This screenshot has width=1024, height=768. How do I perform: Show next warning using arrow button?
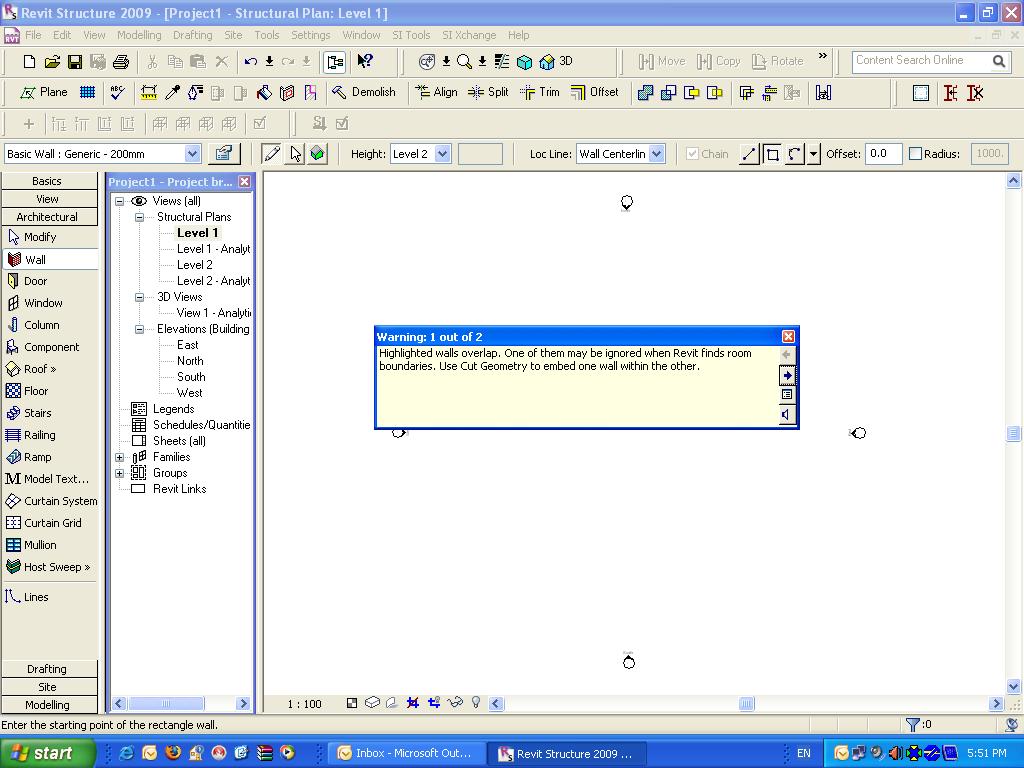[x=787, y=376]
